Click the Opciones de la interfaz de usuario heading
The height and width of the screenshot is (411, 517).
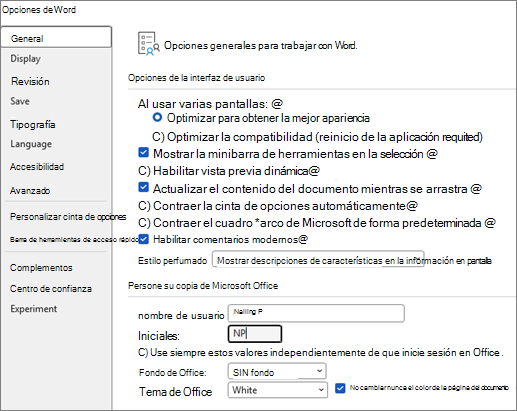click(x=196, y=78)
